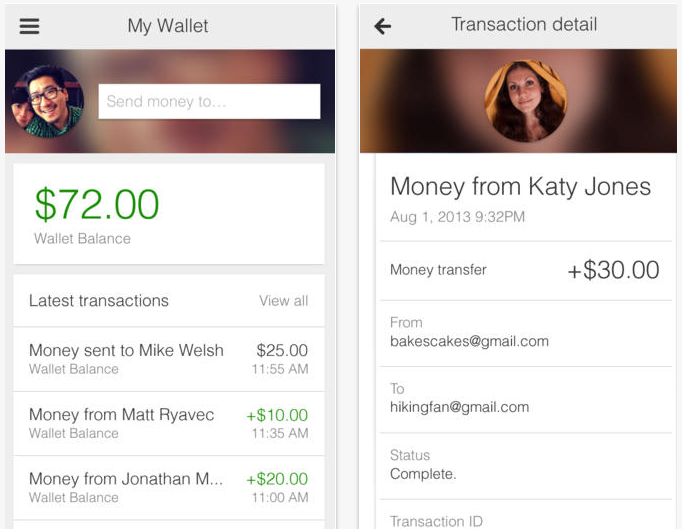Open the Money from Jonathan M... transaction
This screenshot has width=682, height=529.
click(x=169, y=488)
